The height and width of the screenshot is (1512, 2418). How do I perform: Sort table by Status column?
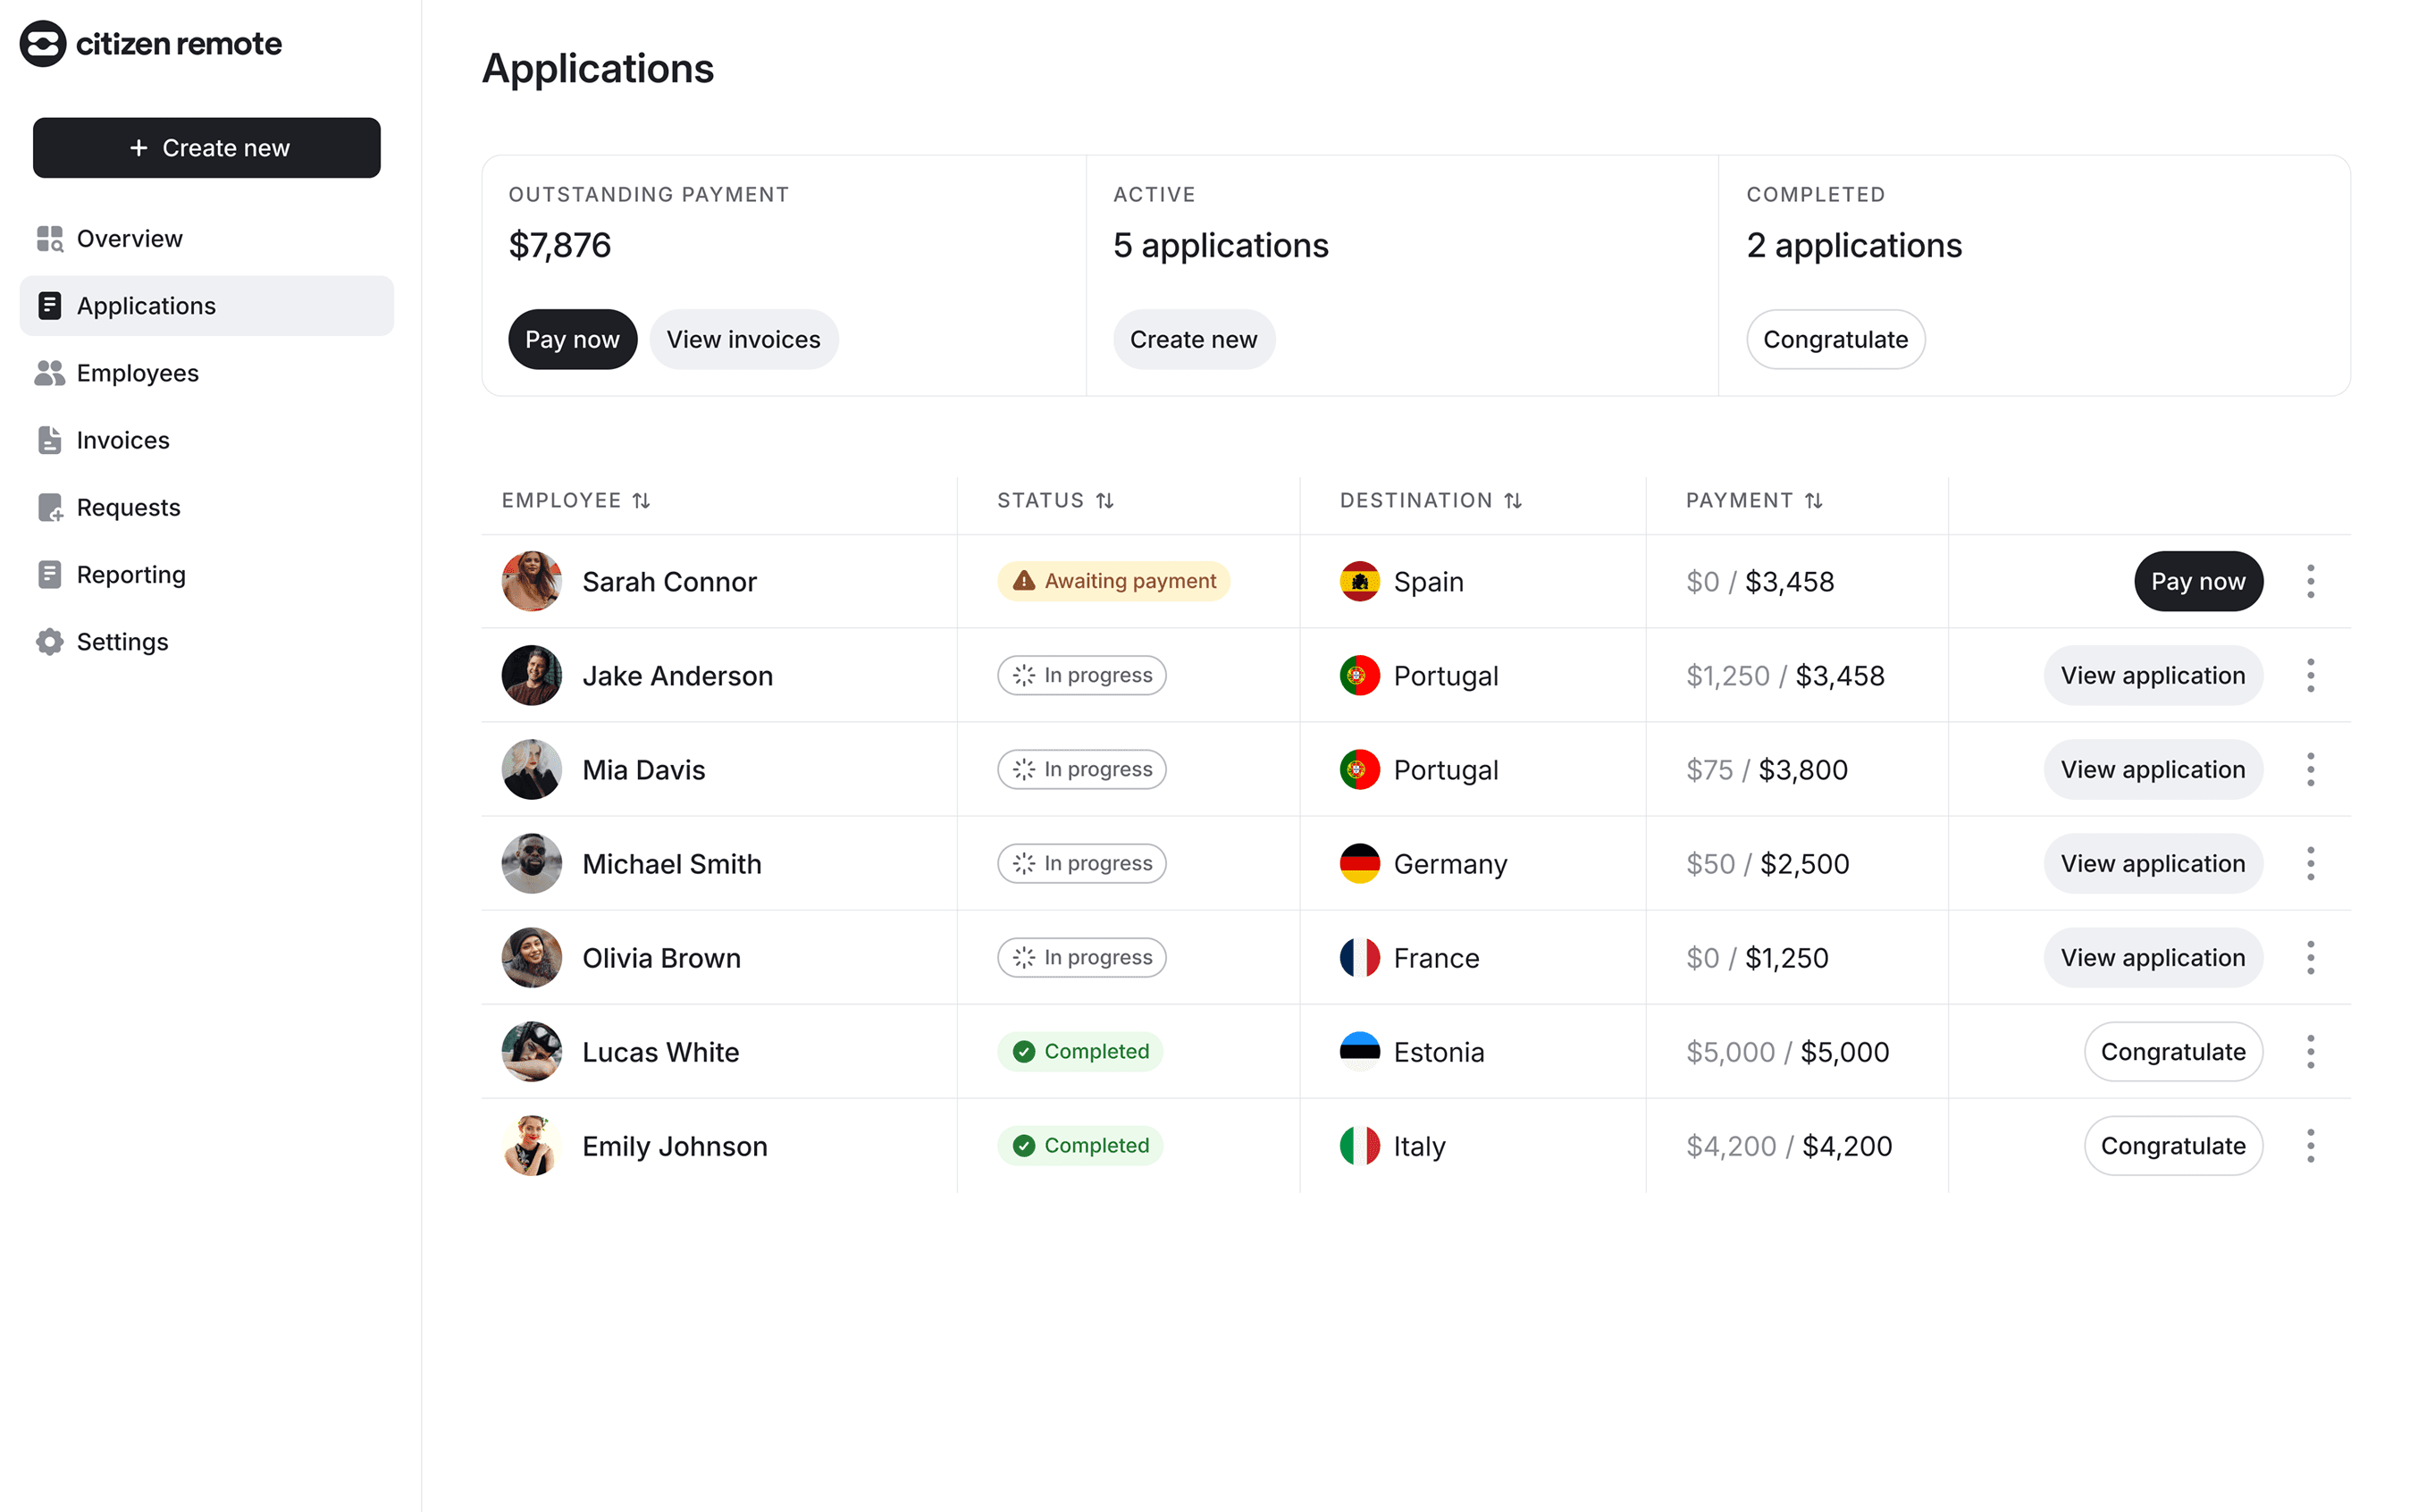tap(1104, 500)
